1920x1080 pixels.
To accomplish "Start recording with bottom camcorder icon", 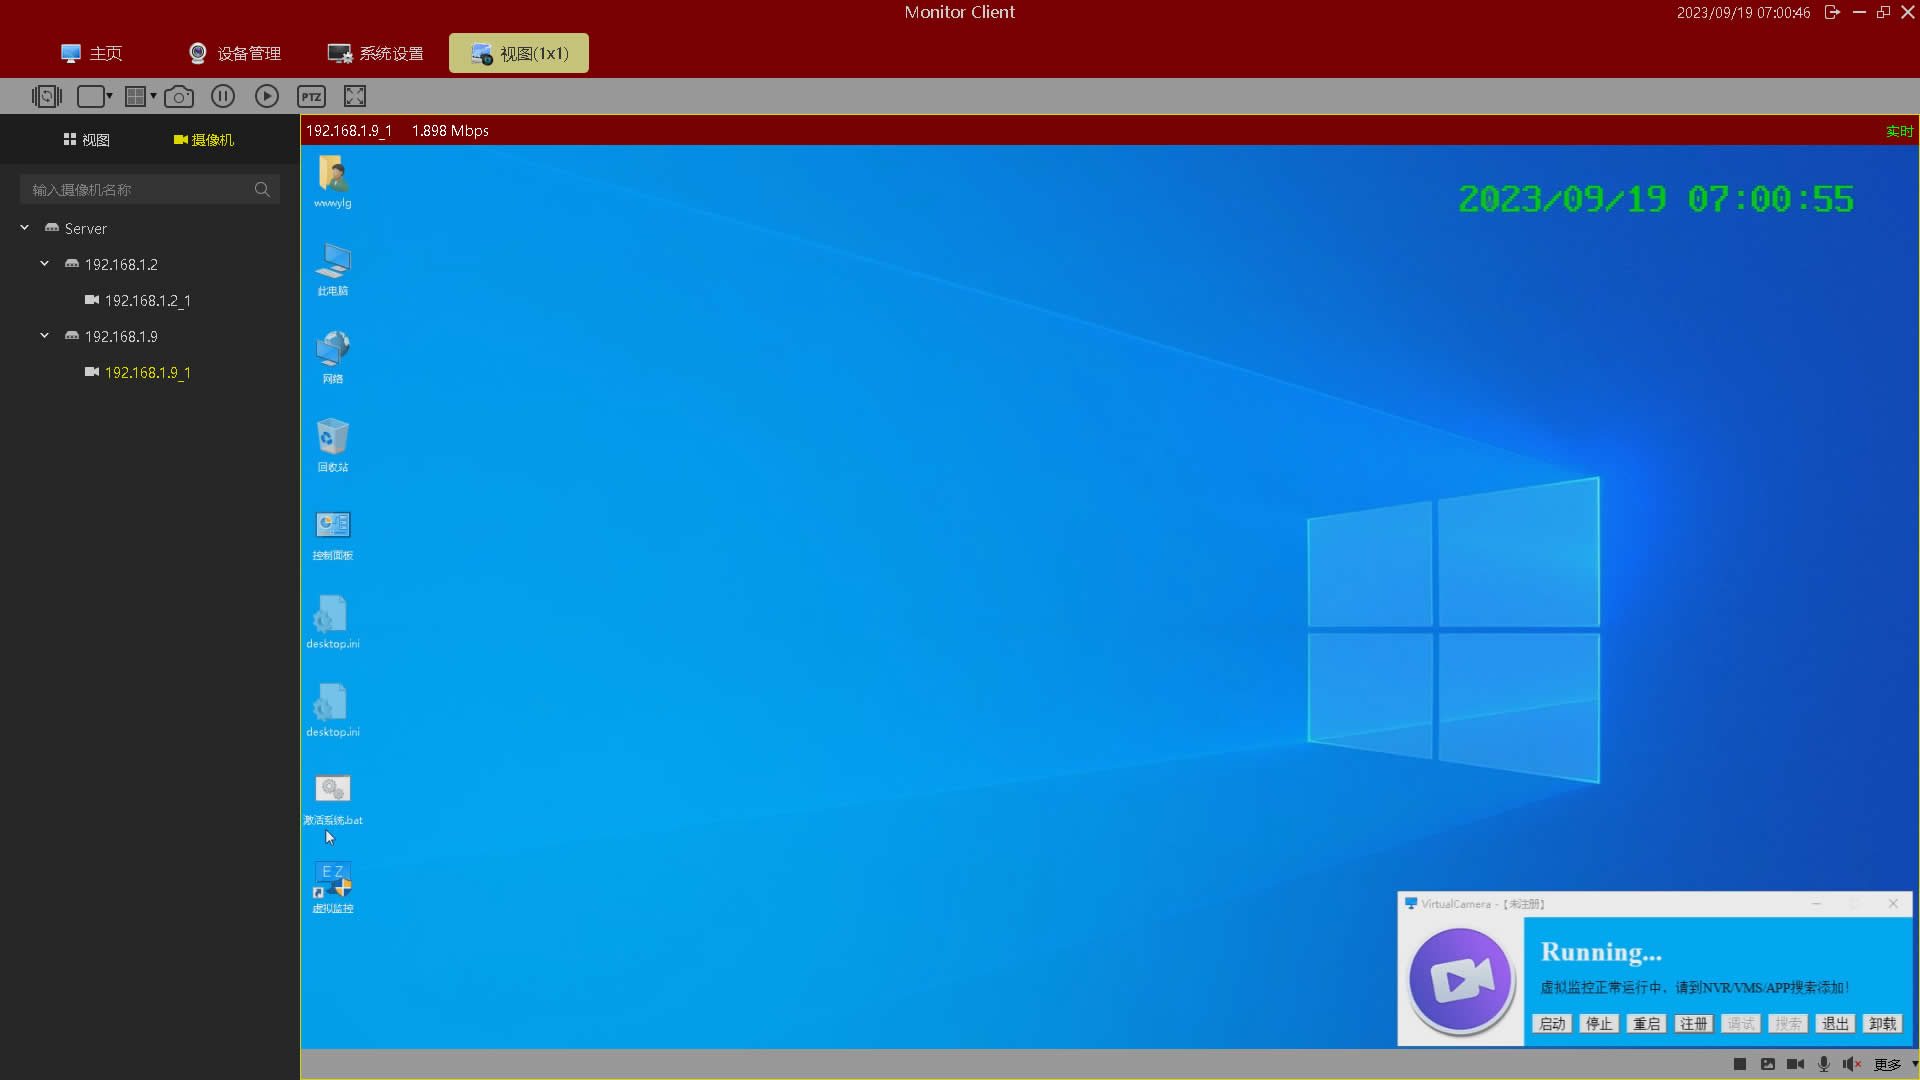I will 1796,1064.
